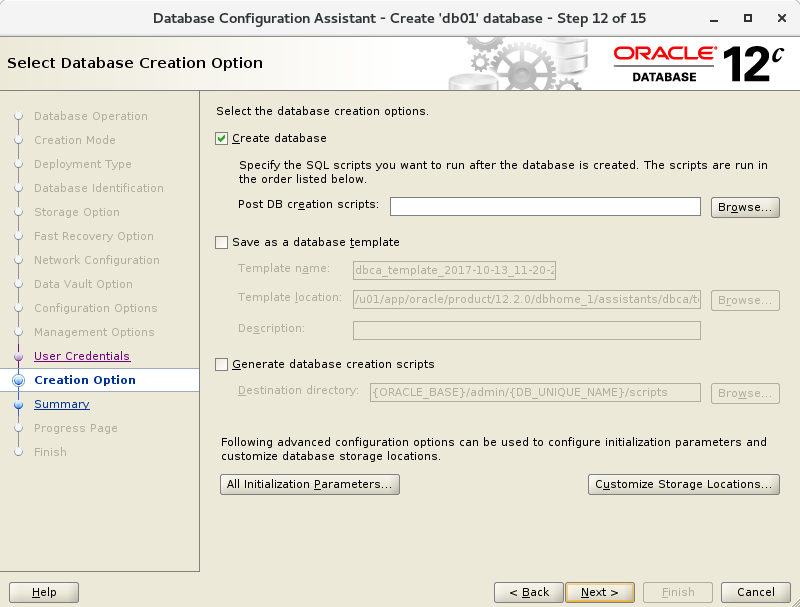
Task: Click the 'Post DB creation scripts:' label
Action: coord(309,205)
